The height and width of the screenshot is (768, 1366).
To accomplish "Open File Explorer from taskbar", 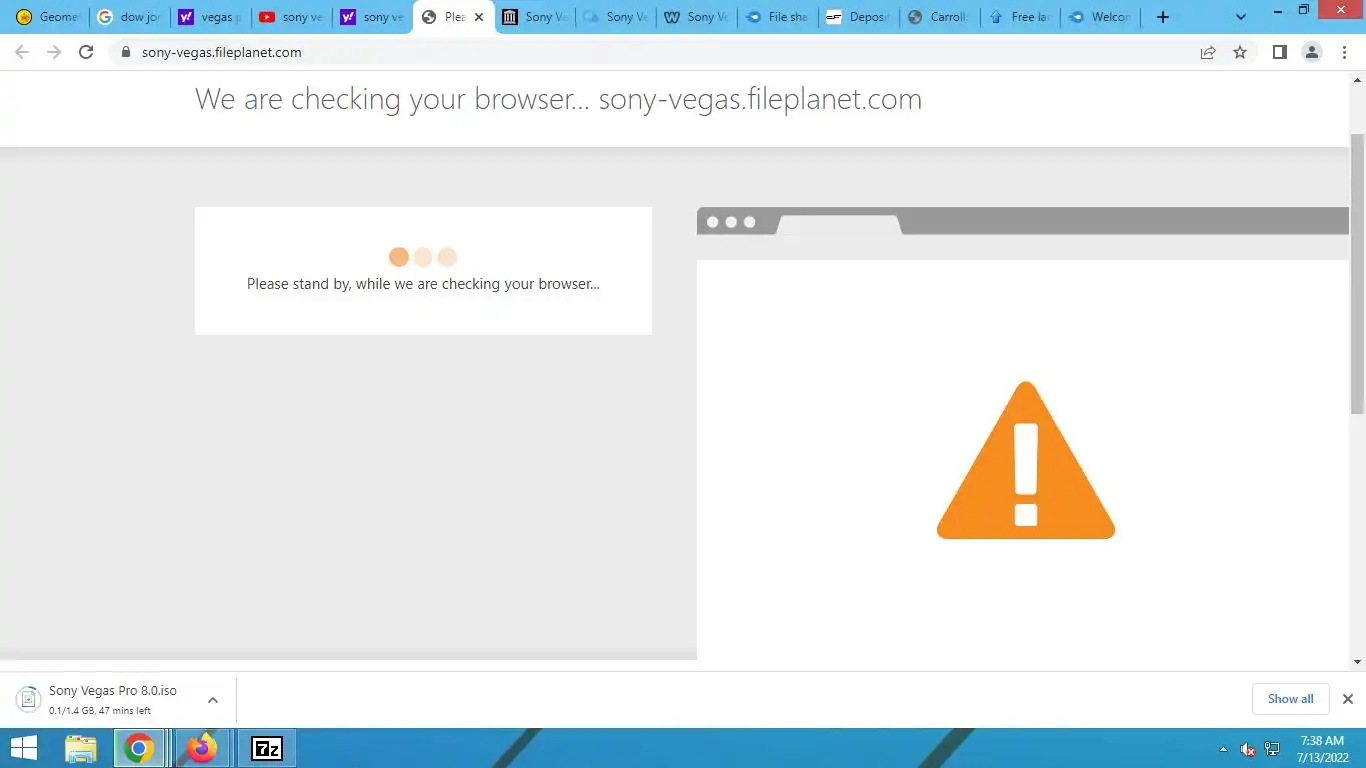I will [x=81, y=748].
